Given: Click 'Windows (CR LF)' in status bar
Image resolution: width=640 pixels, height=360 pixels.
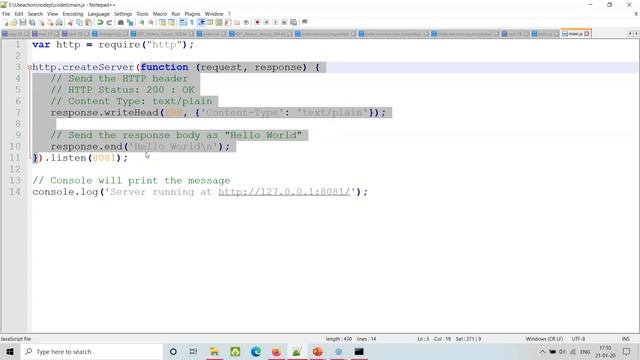Looking at the screenshot, I should [544, 339].
